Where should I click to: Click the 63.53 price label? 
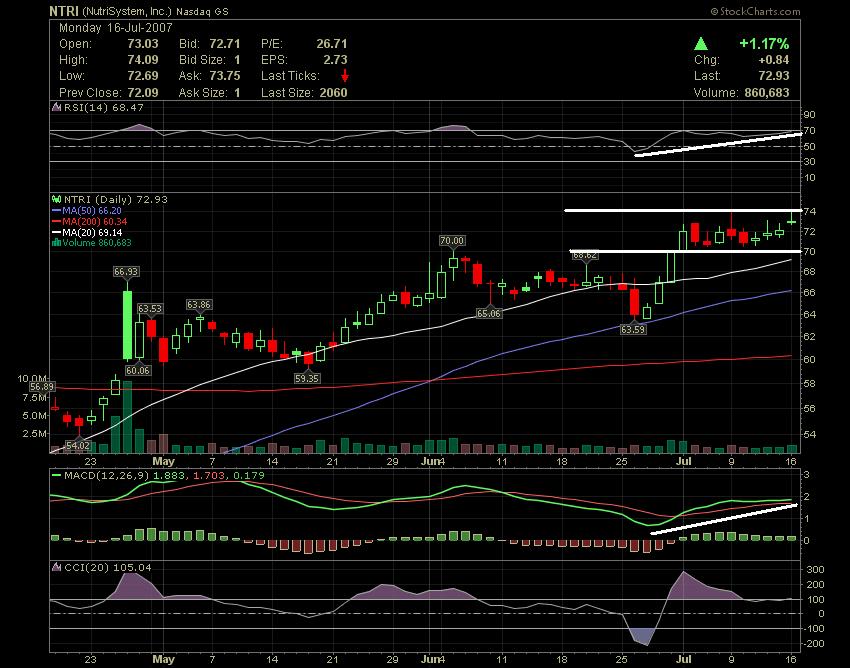pos(150,309)
